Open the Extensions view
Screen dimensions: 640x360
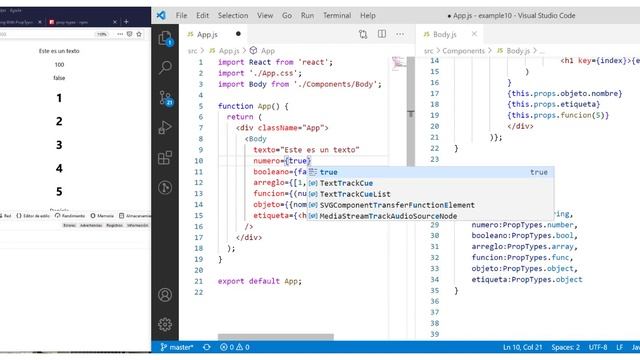coord(165,158)
